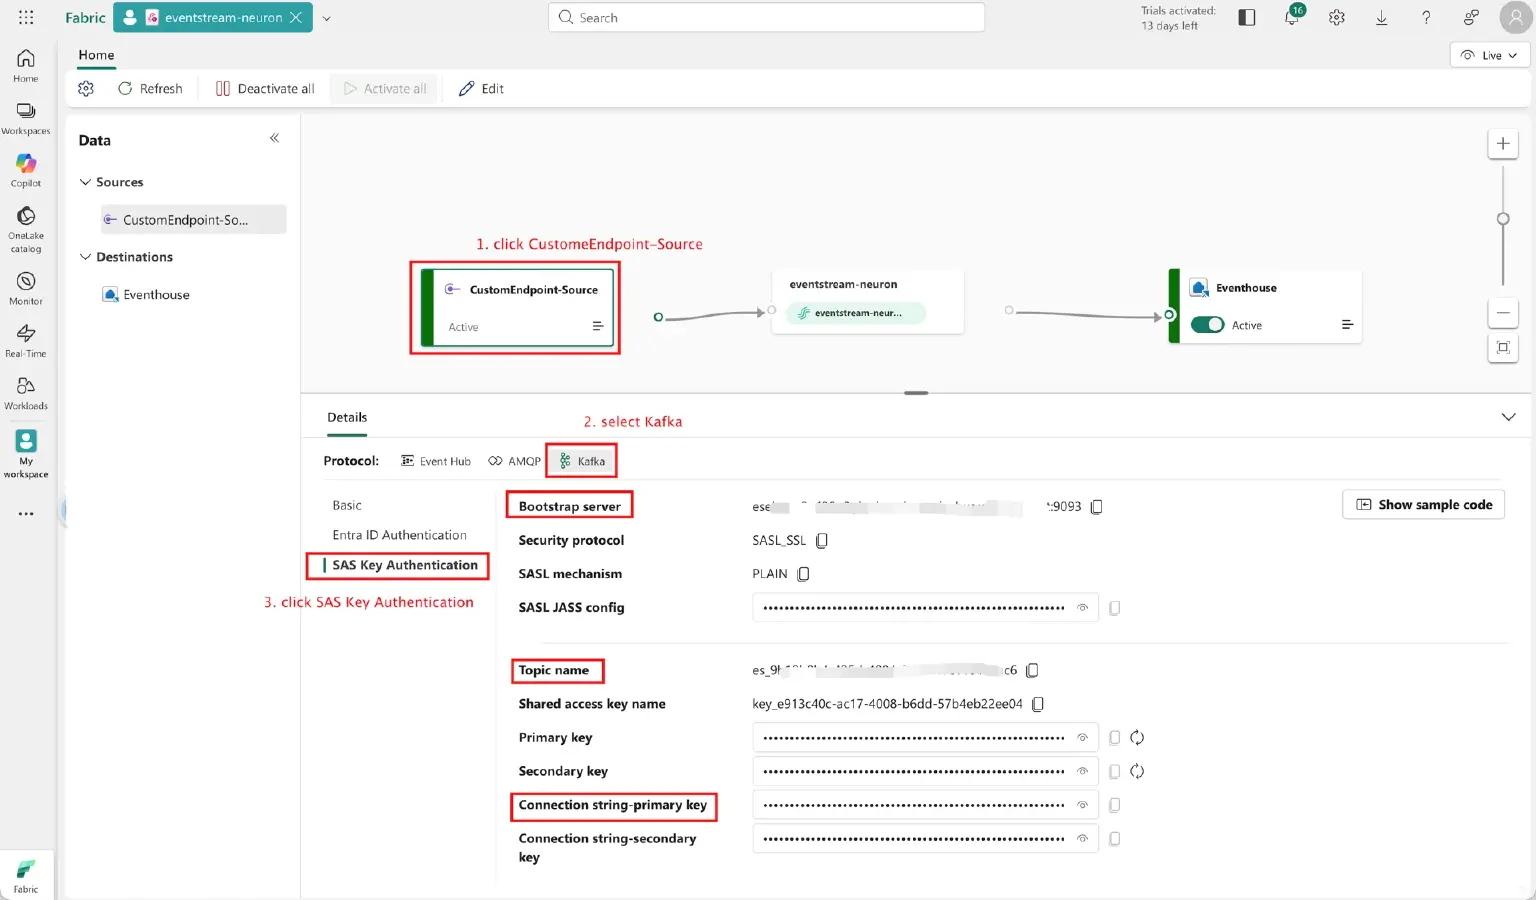This screenshot has width=1536, height=900.
Task: Reveal the SASL JASS config value
Action: point(1082,608)
